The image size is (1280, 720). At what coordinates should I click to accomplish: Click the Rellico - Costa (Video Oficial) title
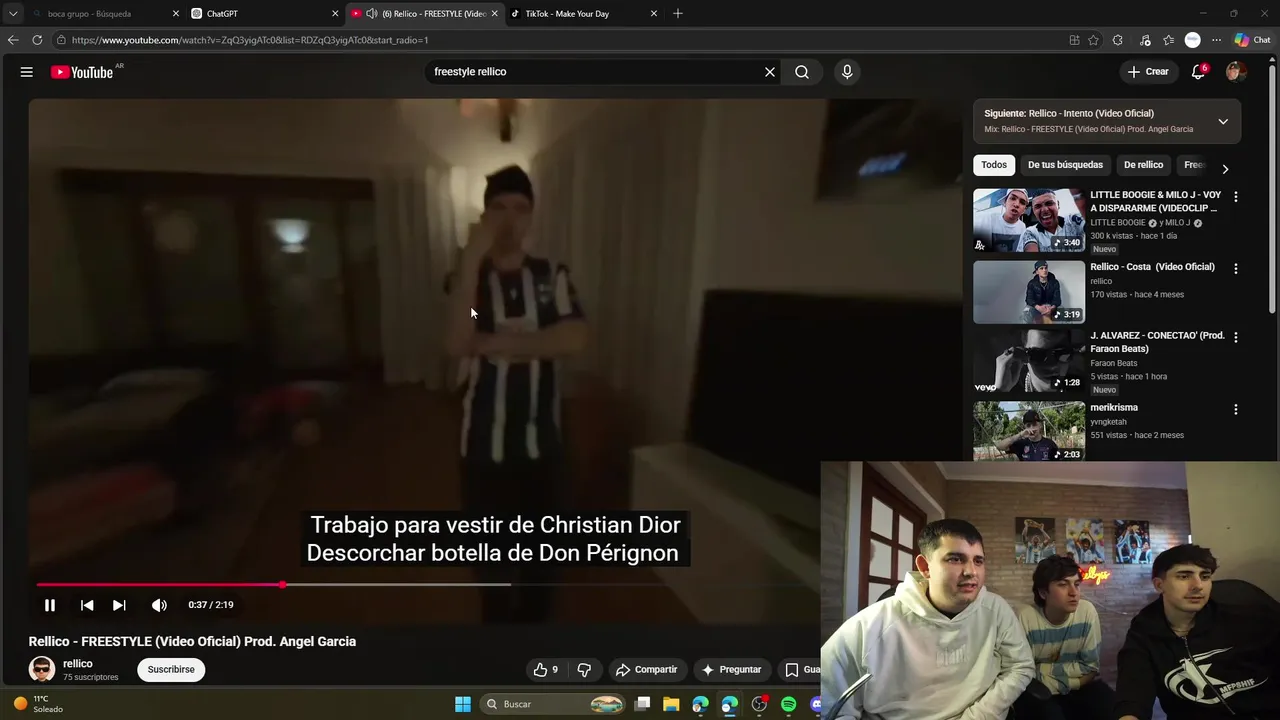[x=1152, y=267]
